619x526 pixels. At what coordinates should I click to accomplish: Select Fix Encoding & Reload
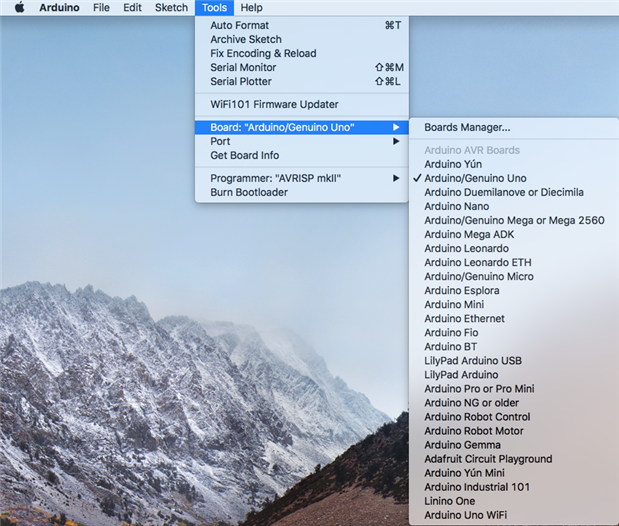[302, 53]
